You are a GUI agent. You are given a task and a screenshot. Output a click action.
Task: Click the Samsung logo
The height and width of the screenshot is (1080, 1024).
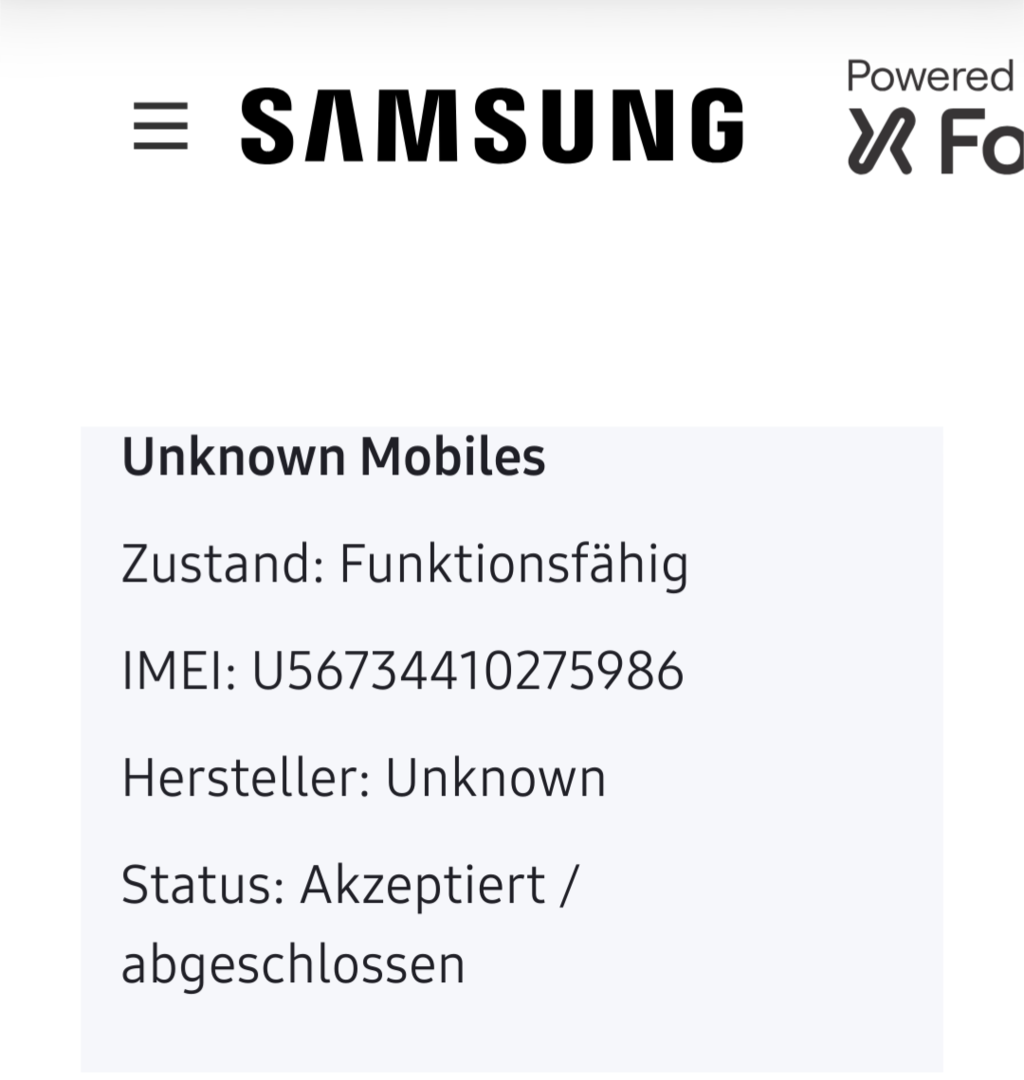pyautogui.click(x=492, y=126)
